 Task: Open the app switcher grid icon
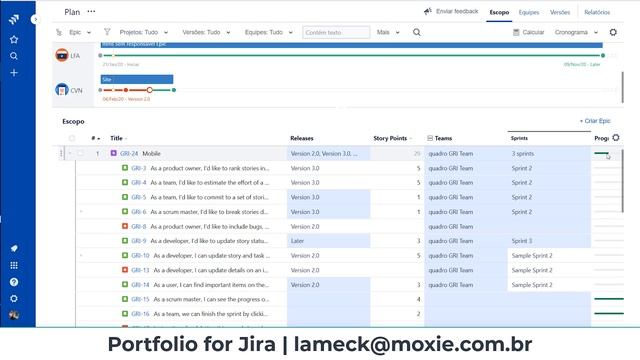coord(14,265)
